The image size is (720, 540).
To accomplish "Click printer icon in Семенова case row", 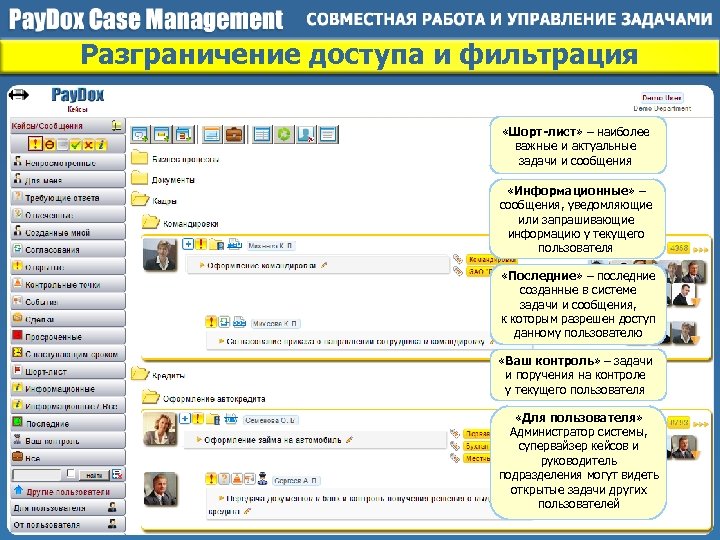I will (231, 418).
